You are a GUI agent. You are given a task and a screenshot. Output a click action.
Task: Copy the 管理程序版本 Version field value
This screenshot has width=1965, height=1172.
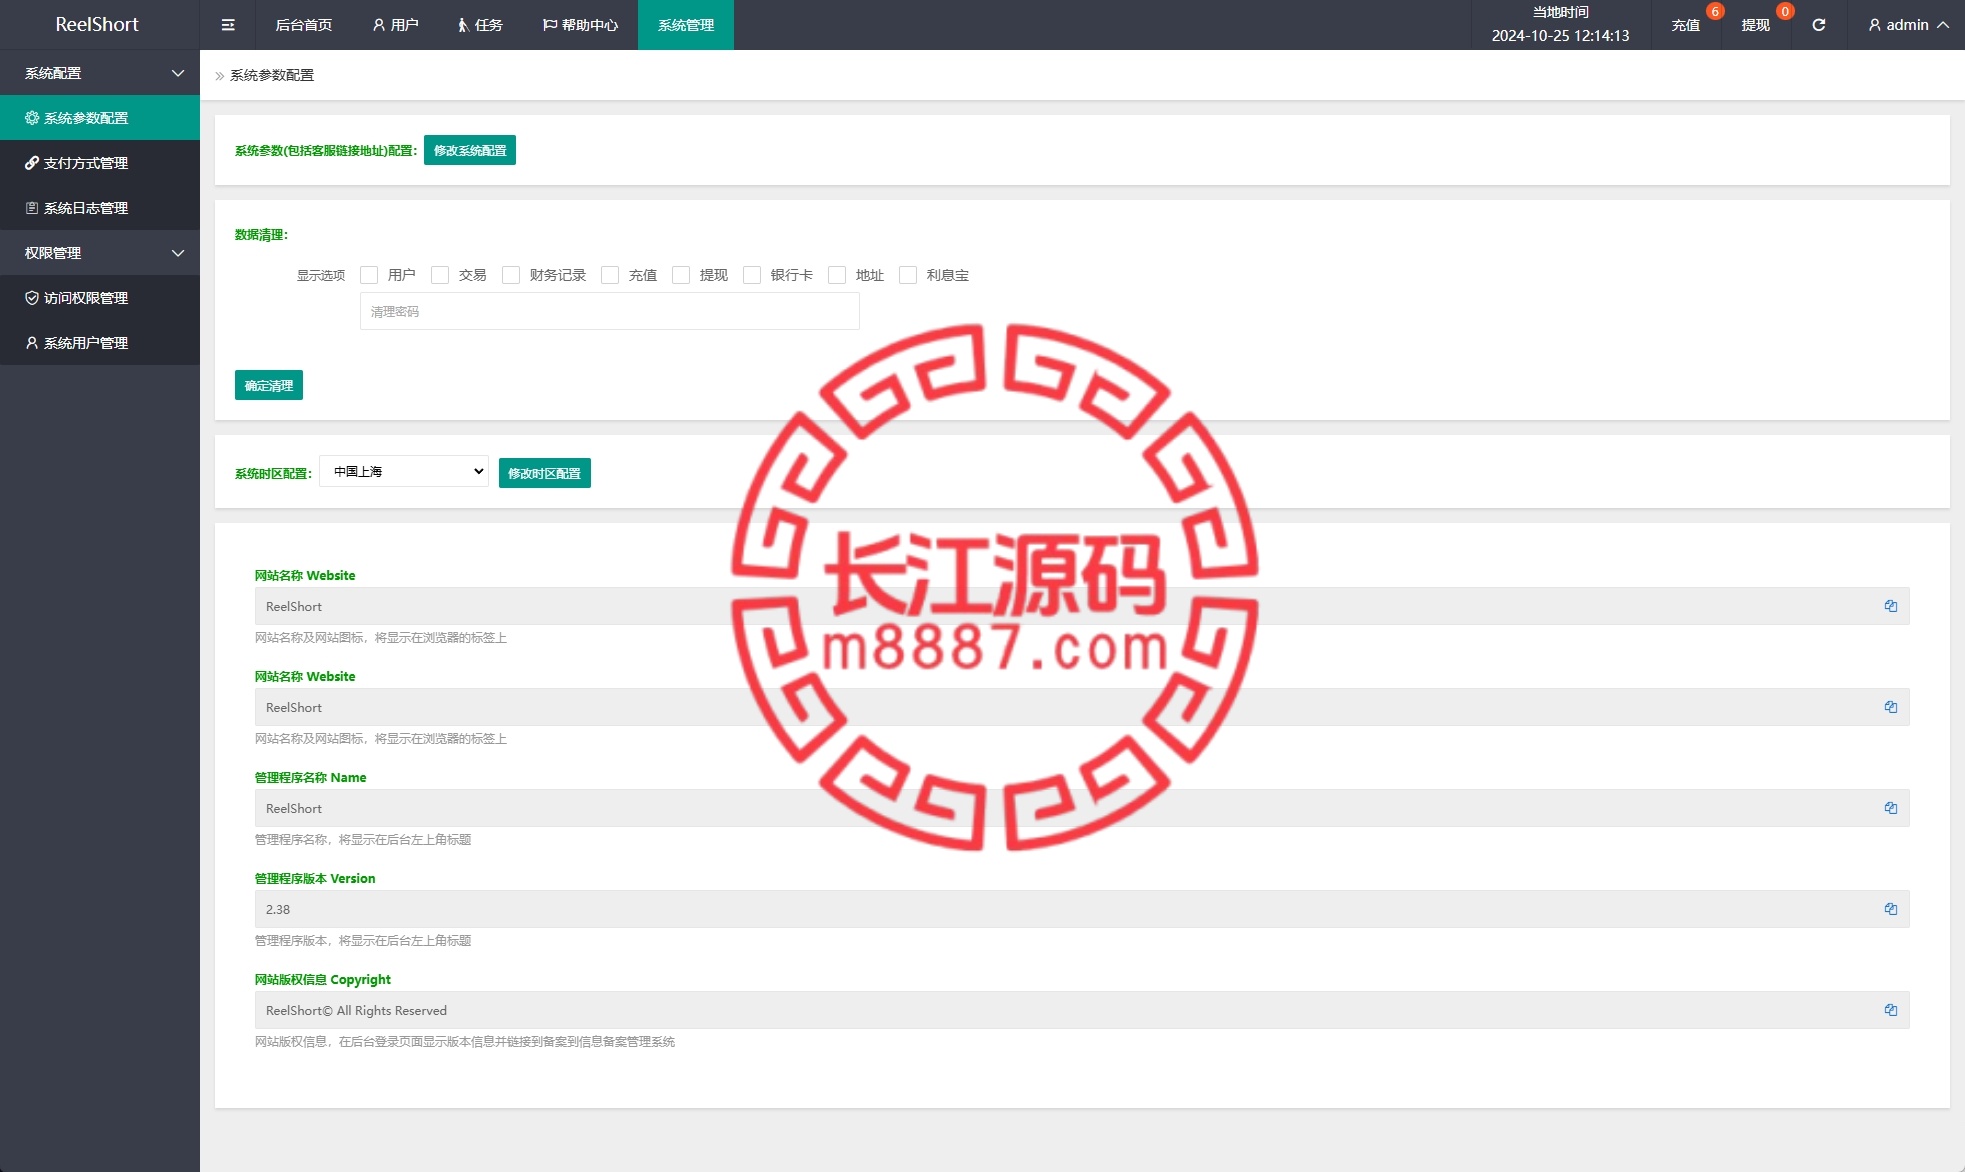pos(1891,909)
